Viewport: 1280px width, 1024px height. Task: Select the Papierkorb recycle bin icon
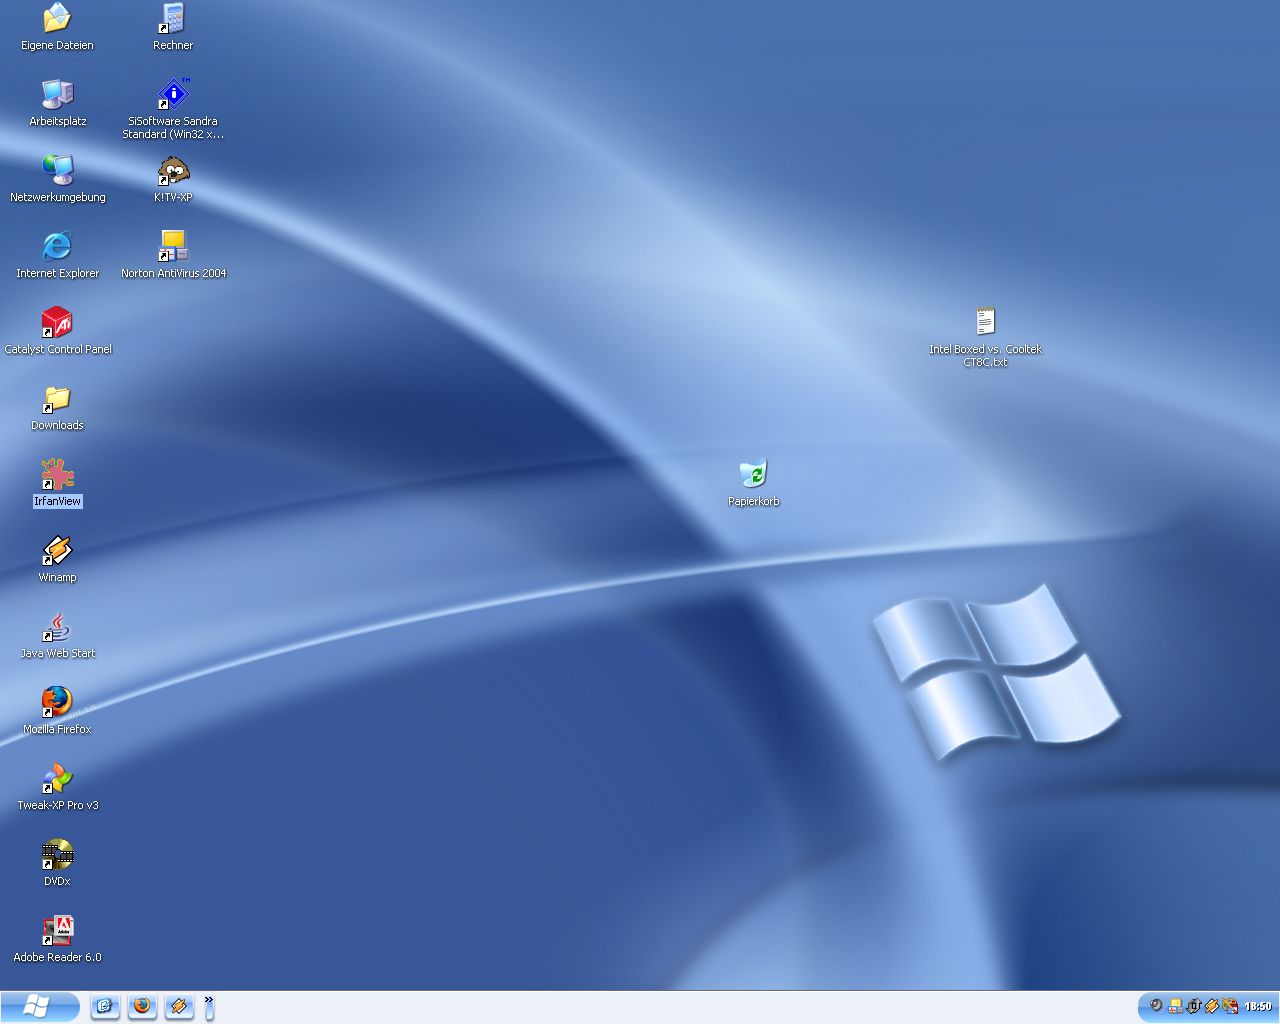753,475
